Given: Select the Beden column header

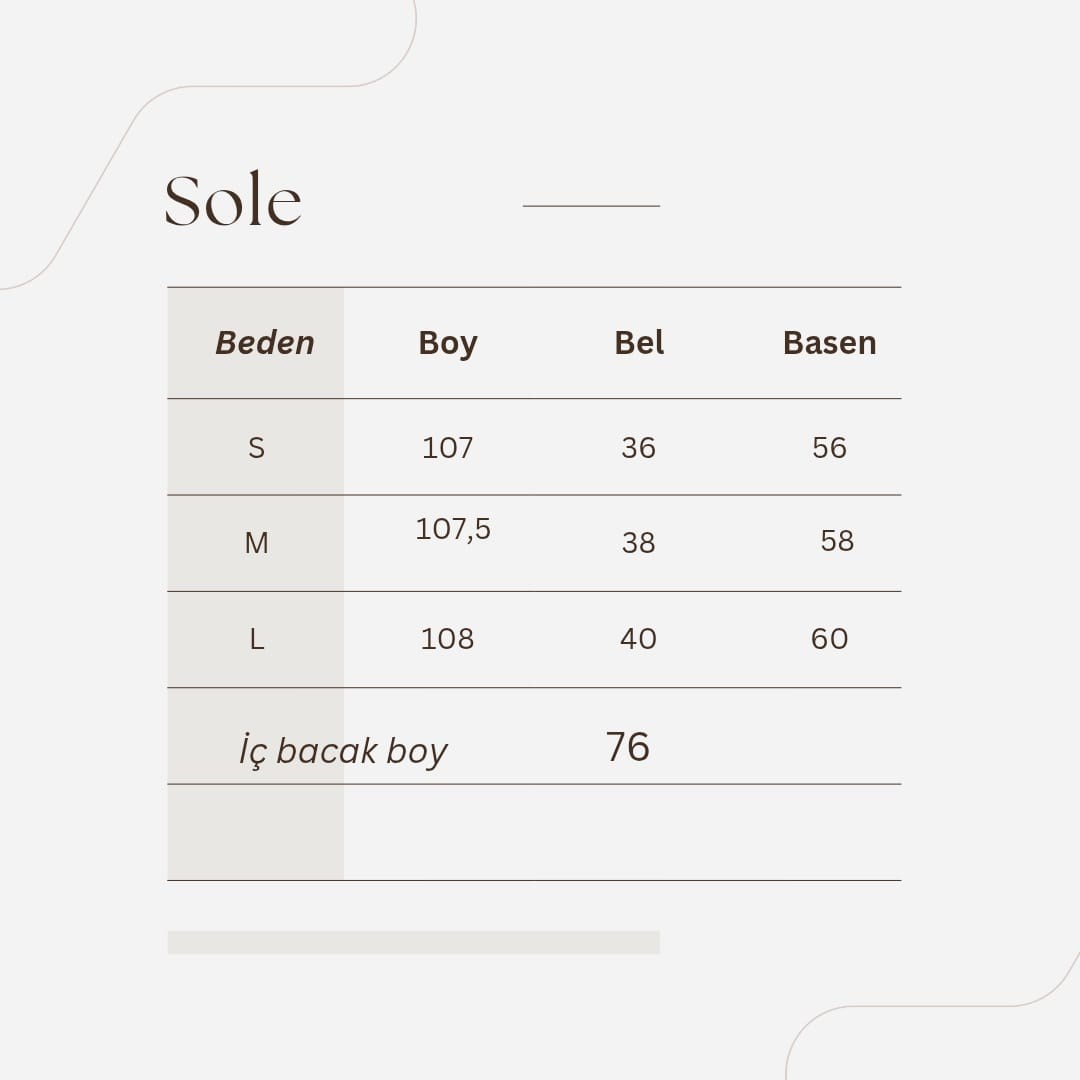Looking at the screenshot, I should (264, 342).
